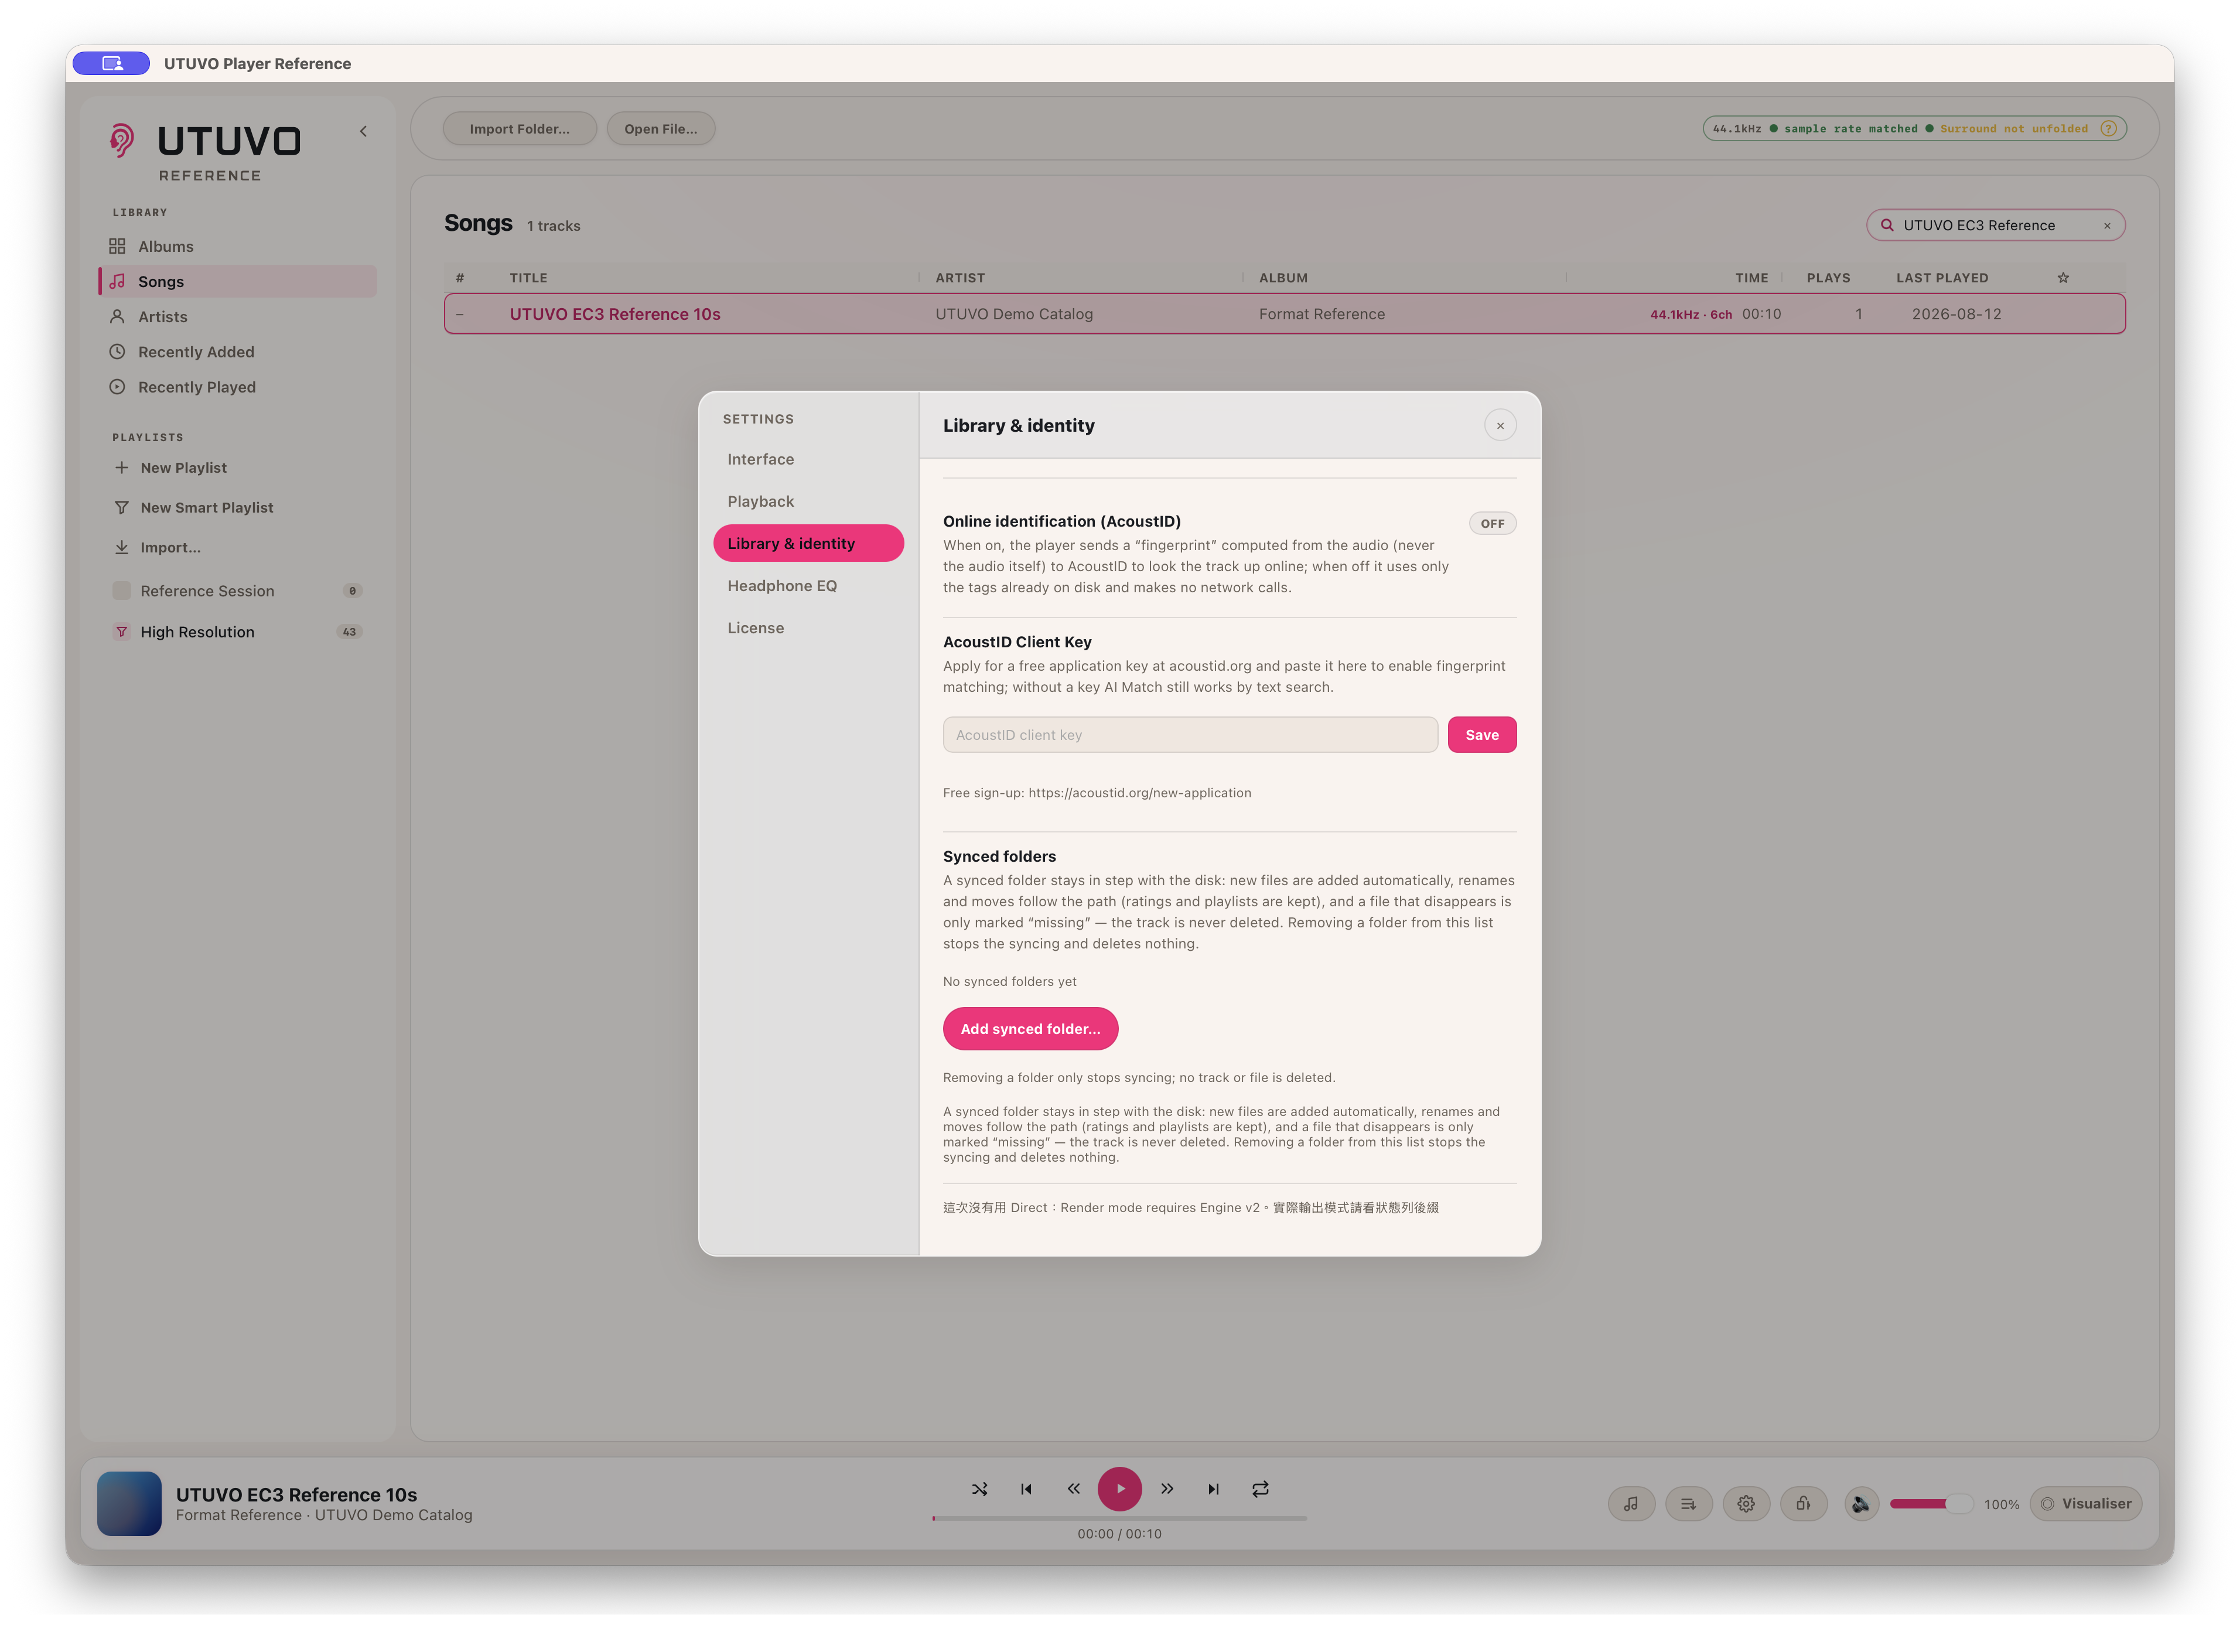Click UTUVO Demo Catalog artist cell
Image resolution: width=2240 pixels, height=1652 pixels.
click(x=1014, y=314)
